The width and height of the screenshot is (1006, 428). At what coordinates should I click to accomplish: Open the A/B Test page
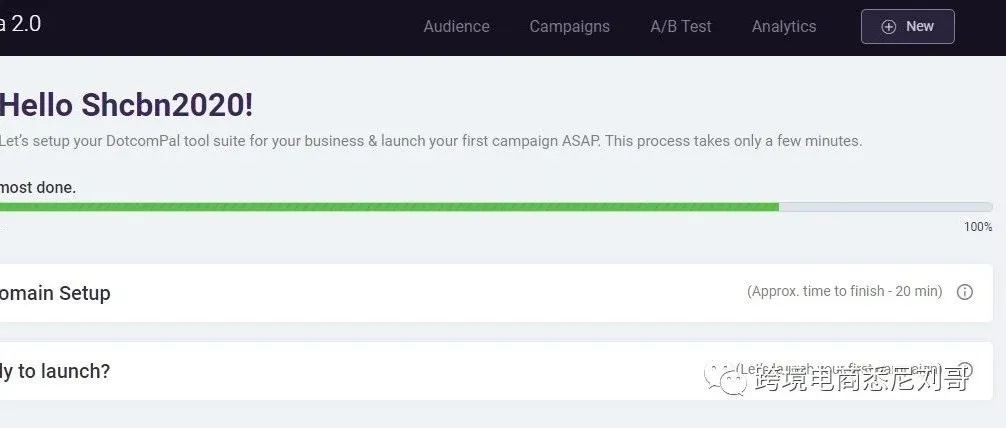tap(681, 27)
